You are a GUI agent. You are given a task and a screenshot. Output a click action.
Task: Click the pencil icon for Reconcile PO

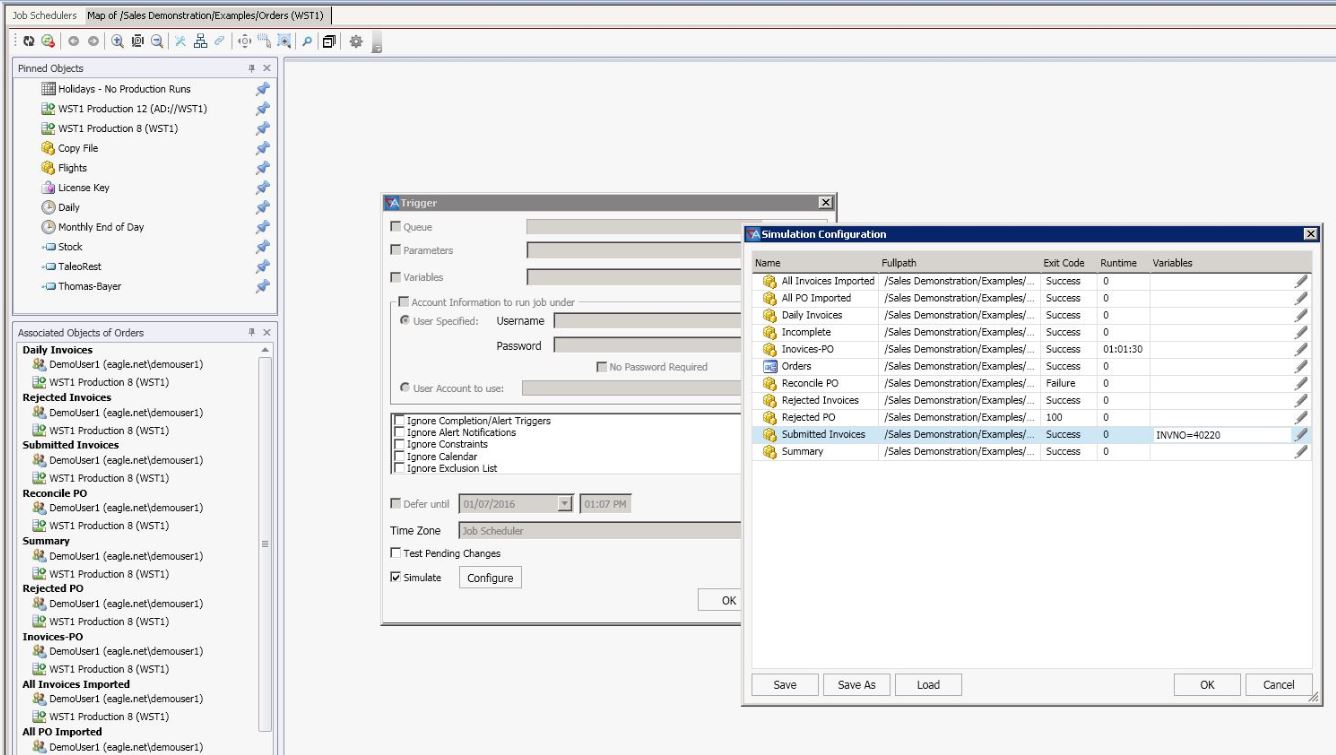(1300, 384)
